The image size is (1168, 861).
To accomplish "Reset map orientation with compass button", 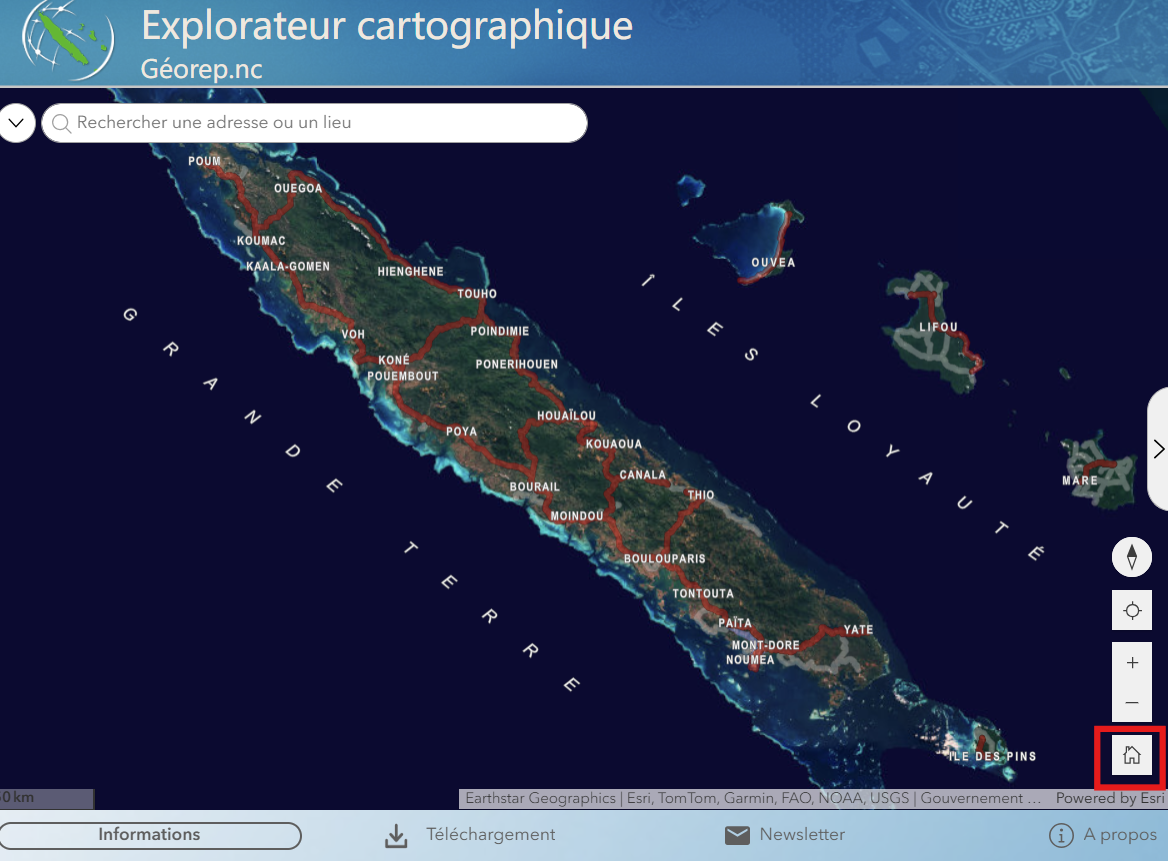I will point(1132,556).
